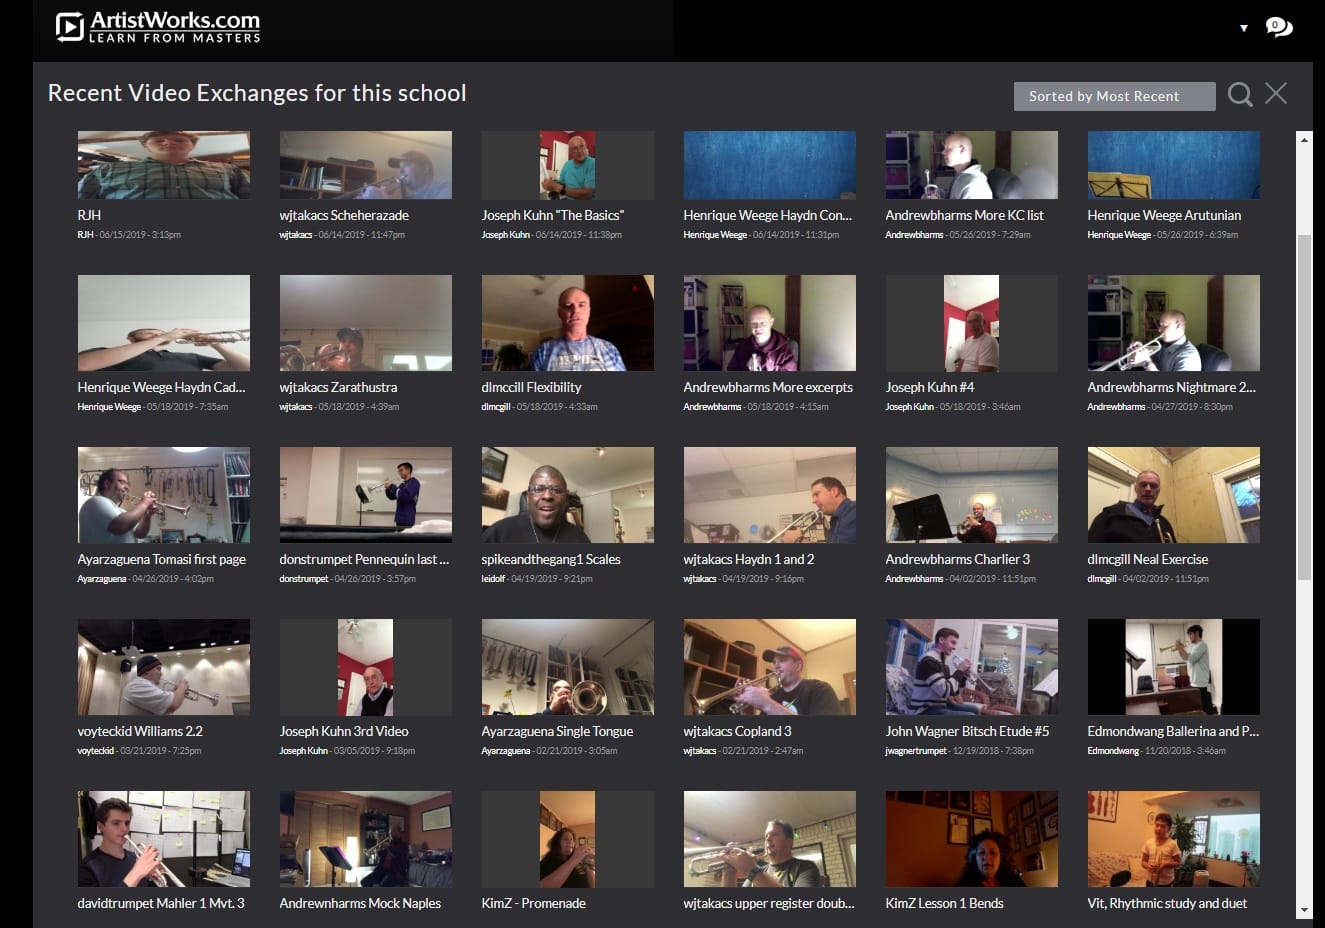Open wjtakacs Haydn 1 and 2 thumbnail

[x=770, y=495]
